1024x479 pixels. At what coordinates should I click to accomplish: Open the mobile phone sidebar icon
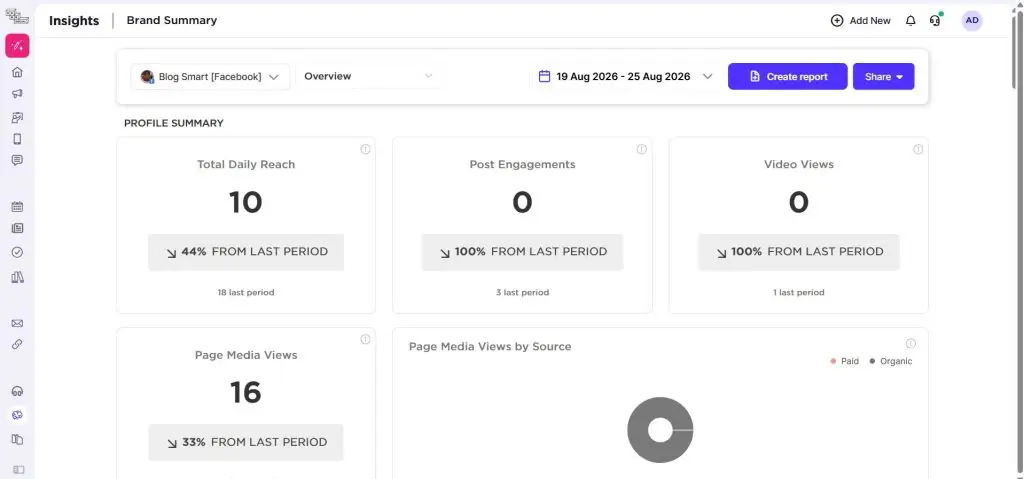pos(18,139)
